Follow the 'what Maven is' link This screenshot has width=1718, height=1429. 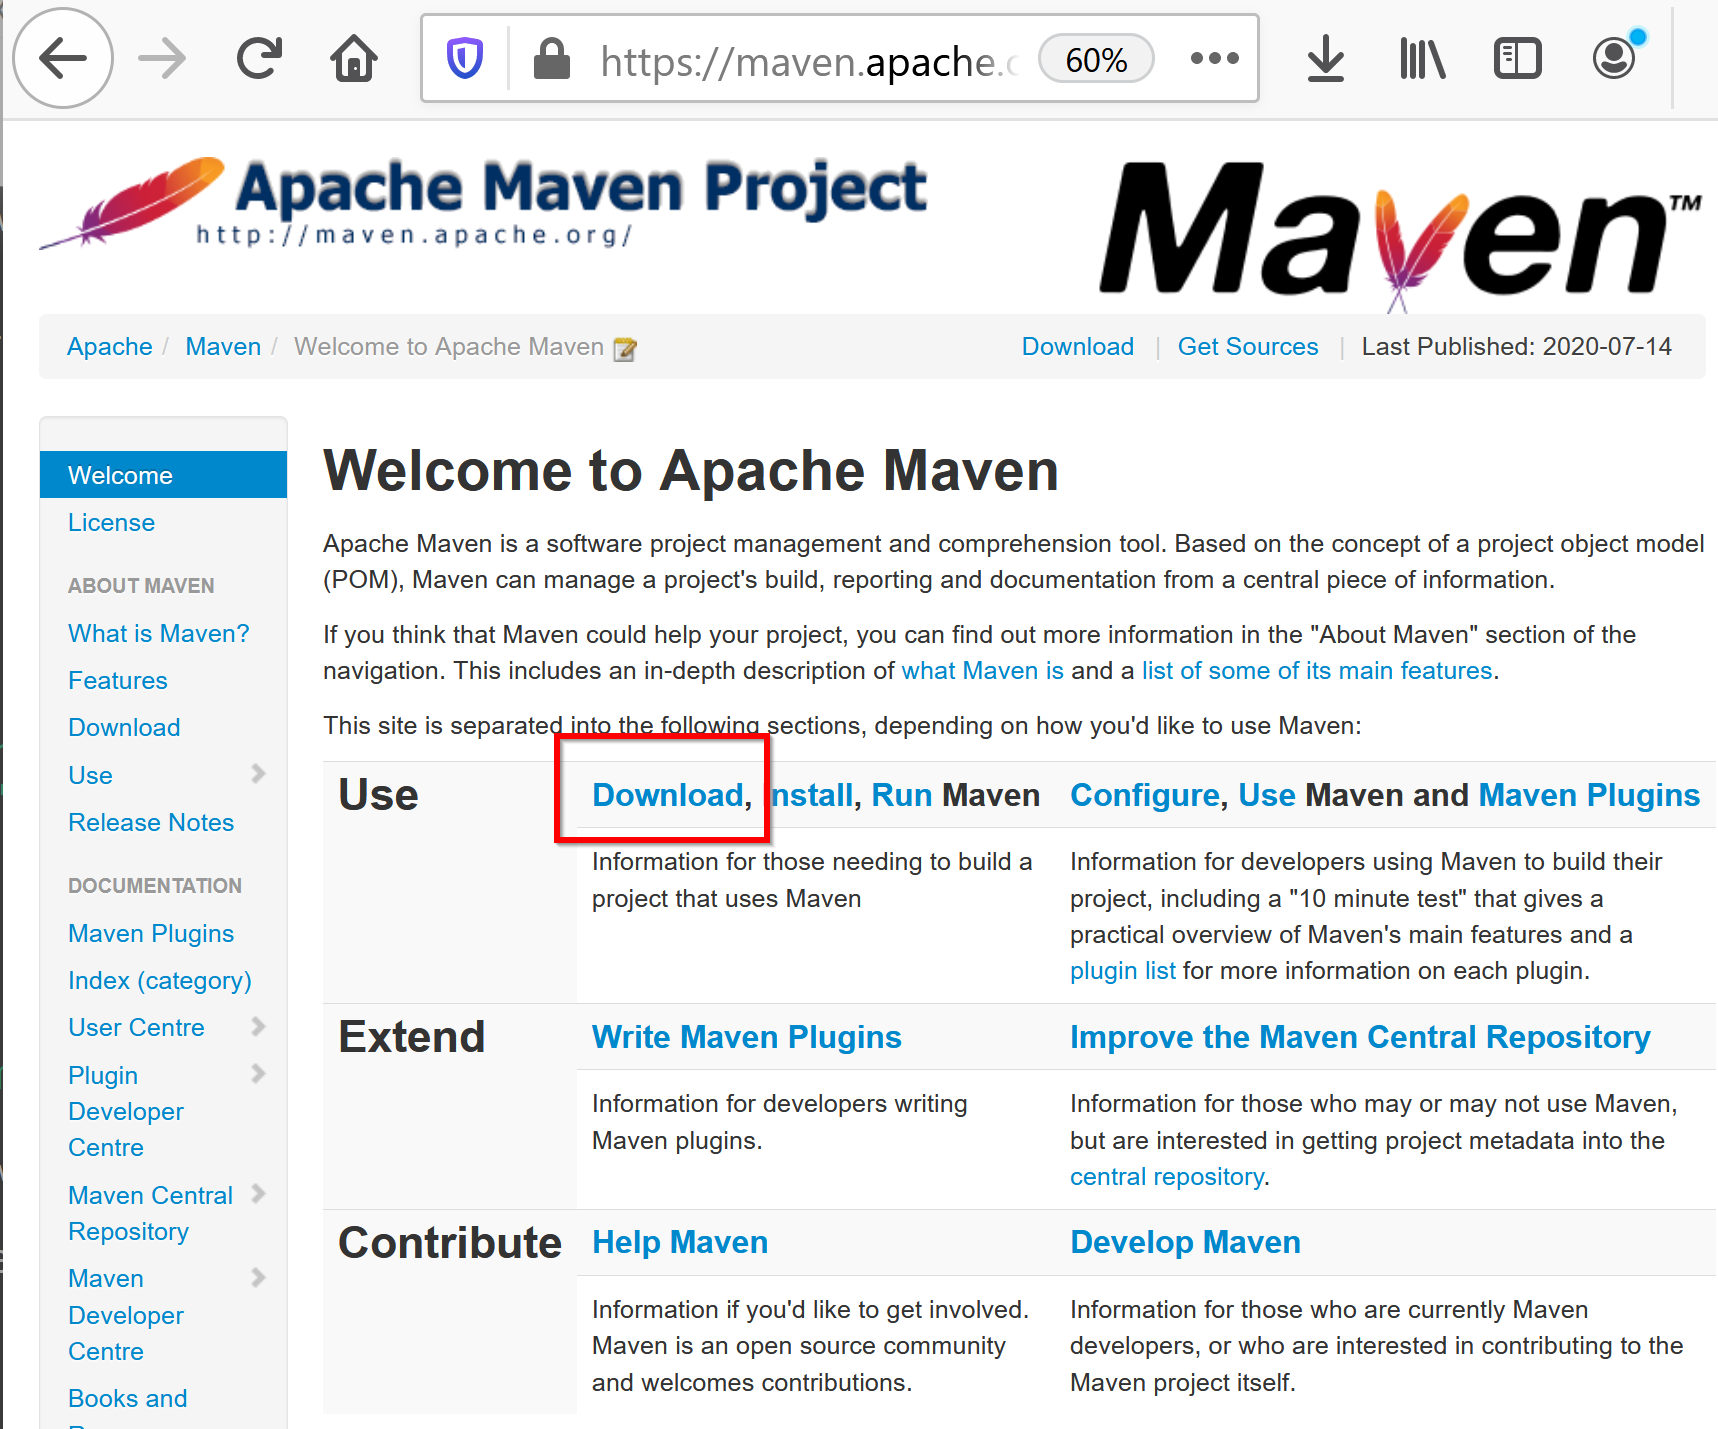(982, 670)
